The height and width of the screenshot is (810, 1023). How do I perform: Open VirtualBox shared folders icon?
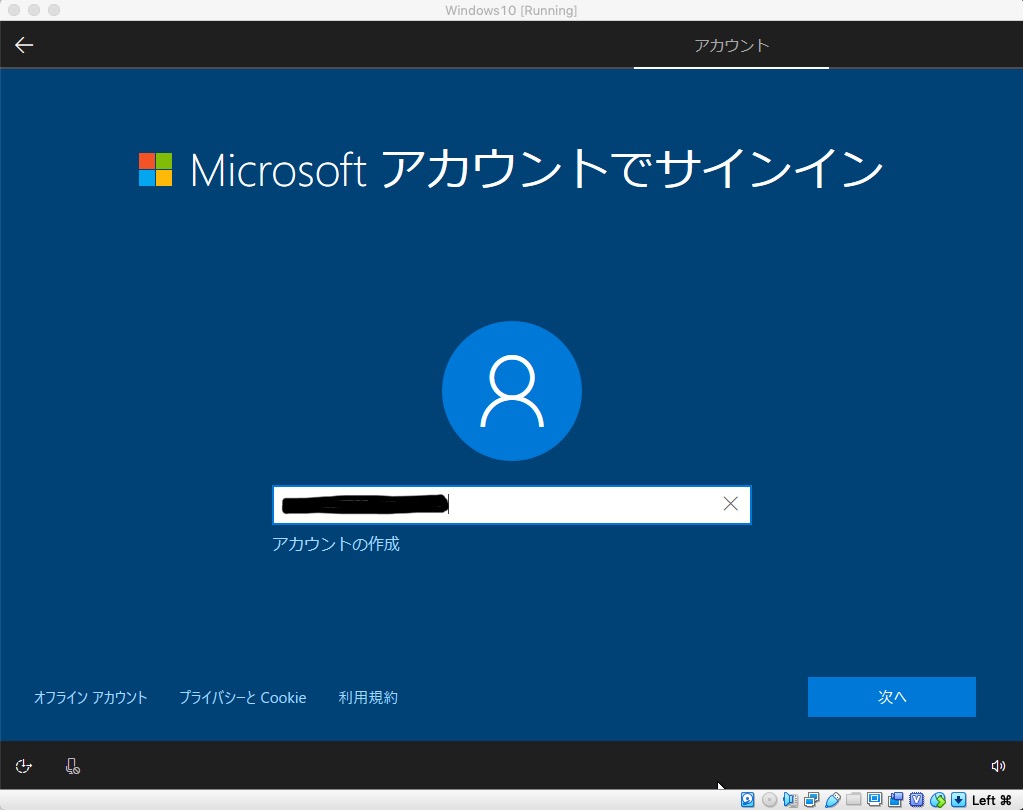pyautogui.click(x=853, y=800)
